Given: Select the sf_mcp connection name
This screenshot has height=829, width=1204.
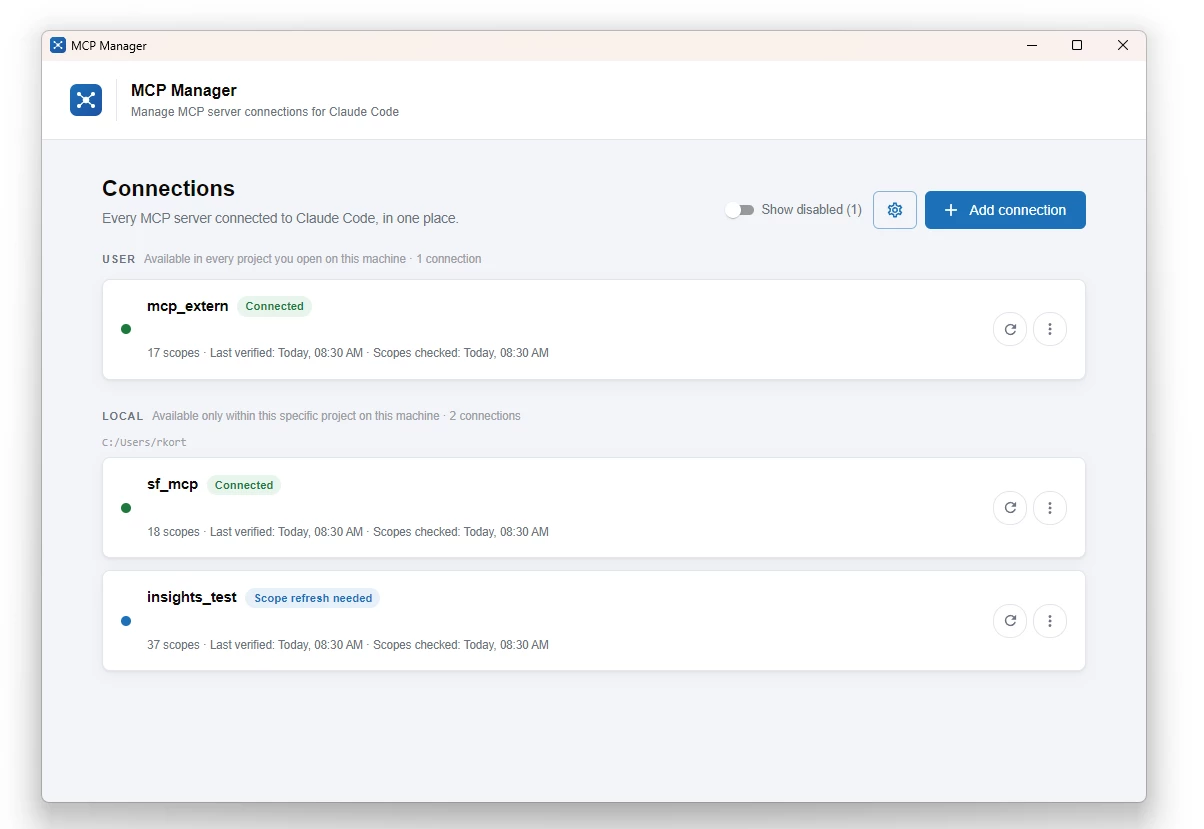Looking at the screenshot, I should pos(173,485).
